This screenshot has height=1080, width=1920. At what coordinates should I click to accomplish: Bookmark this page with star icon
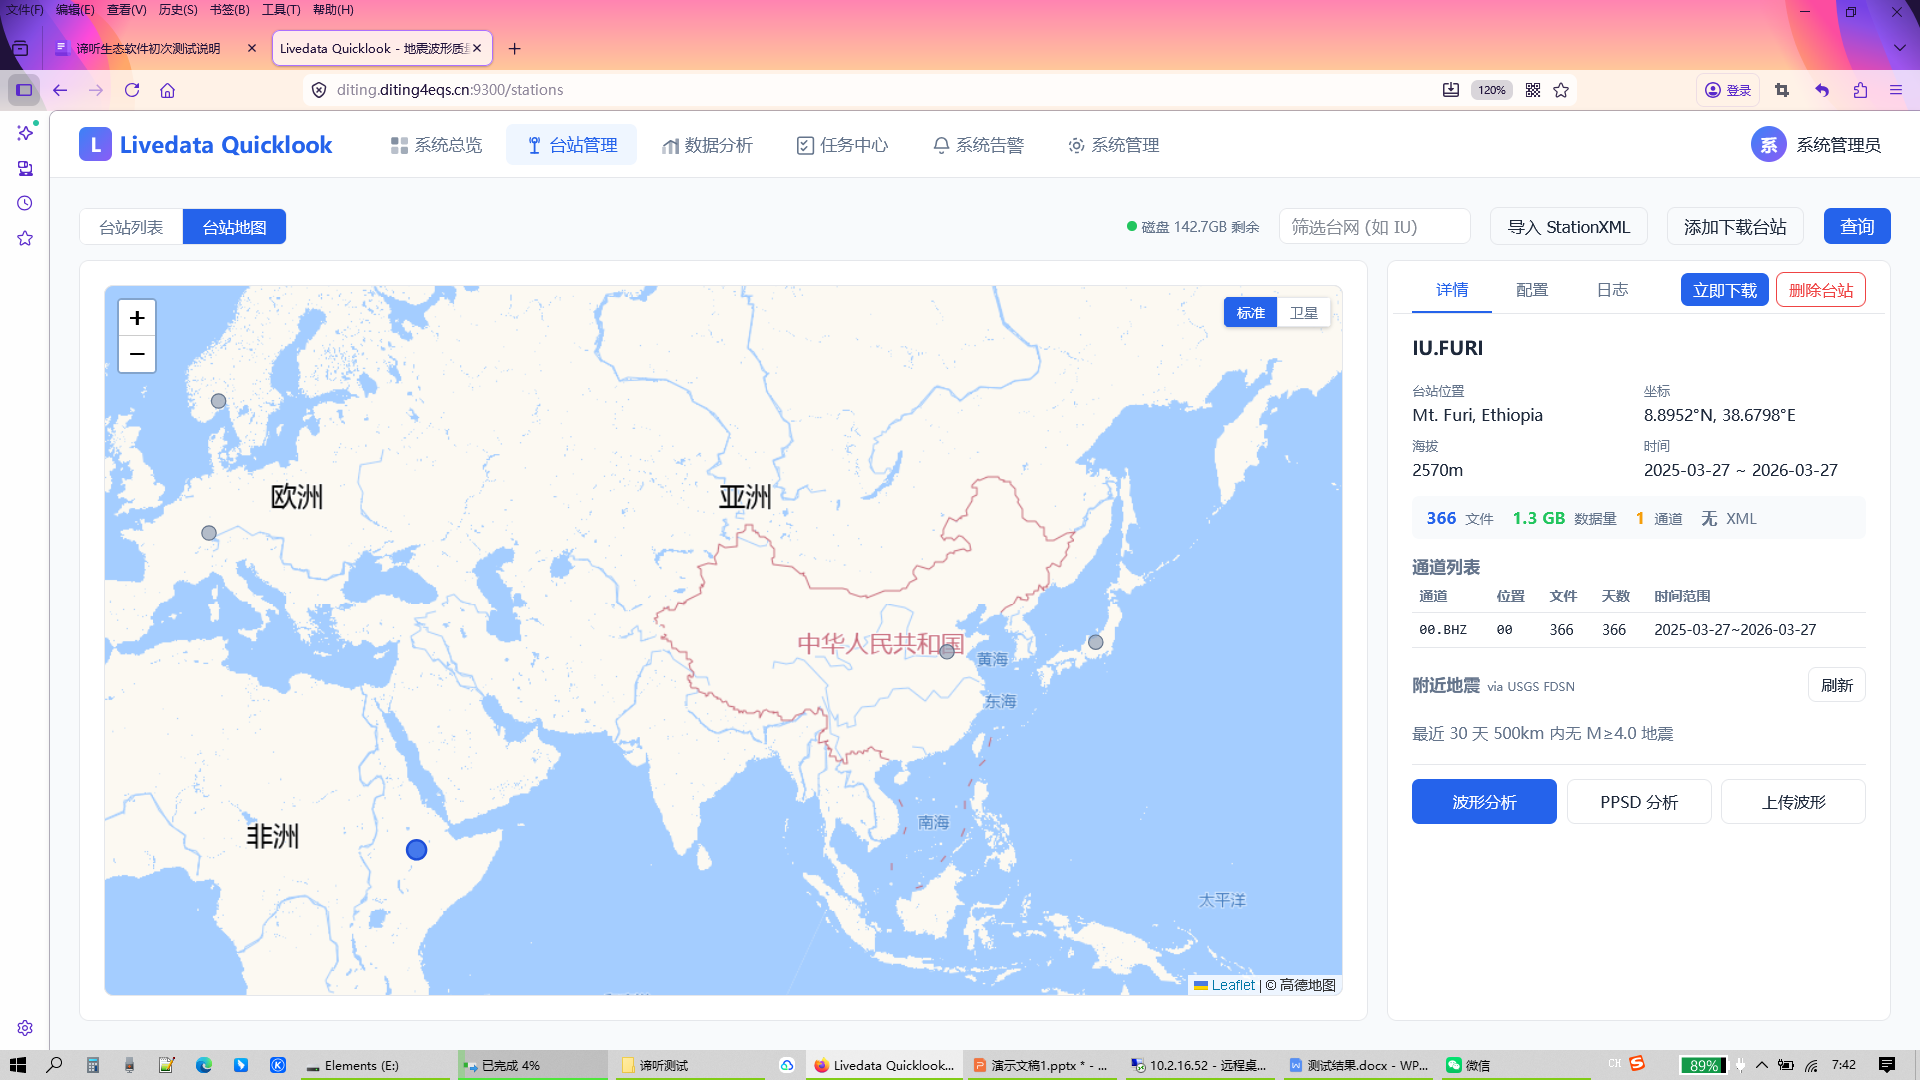click(x=1561, y=90)
